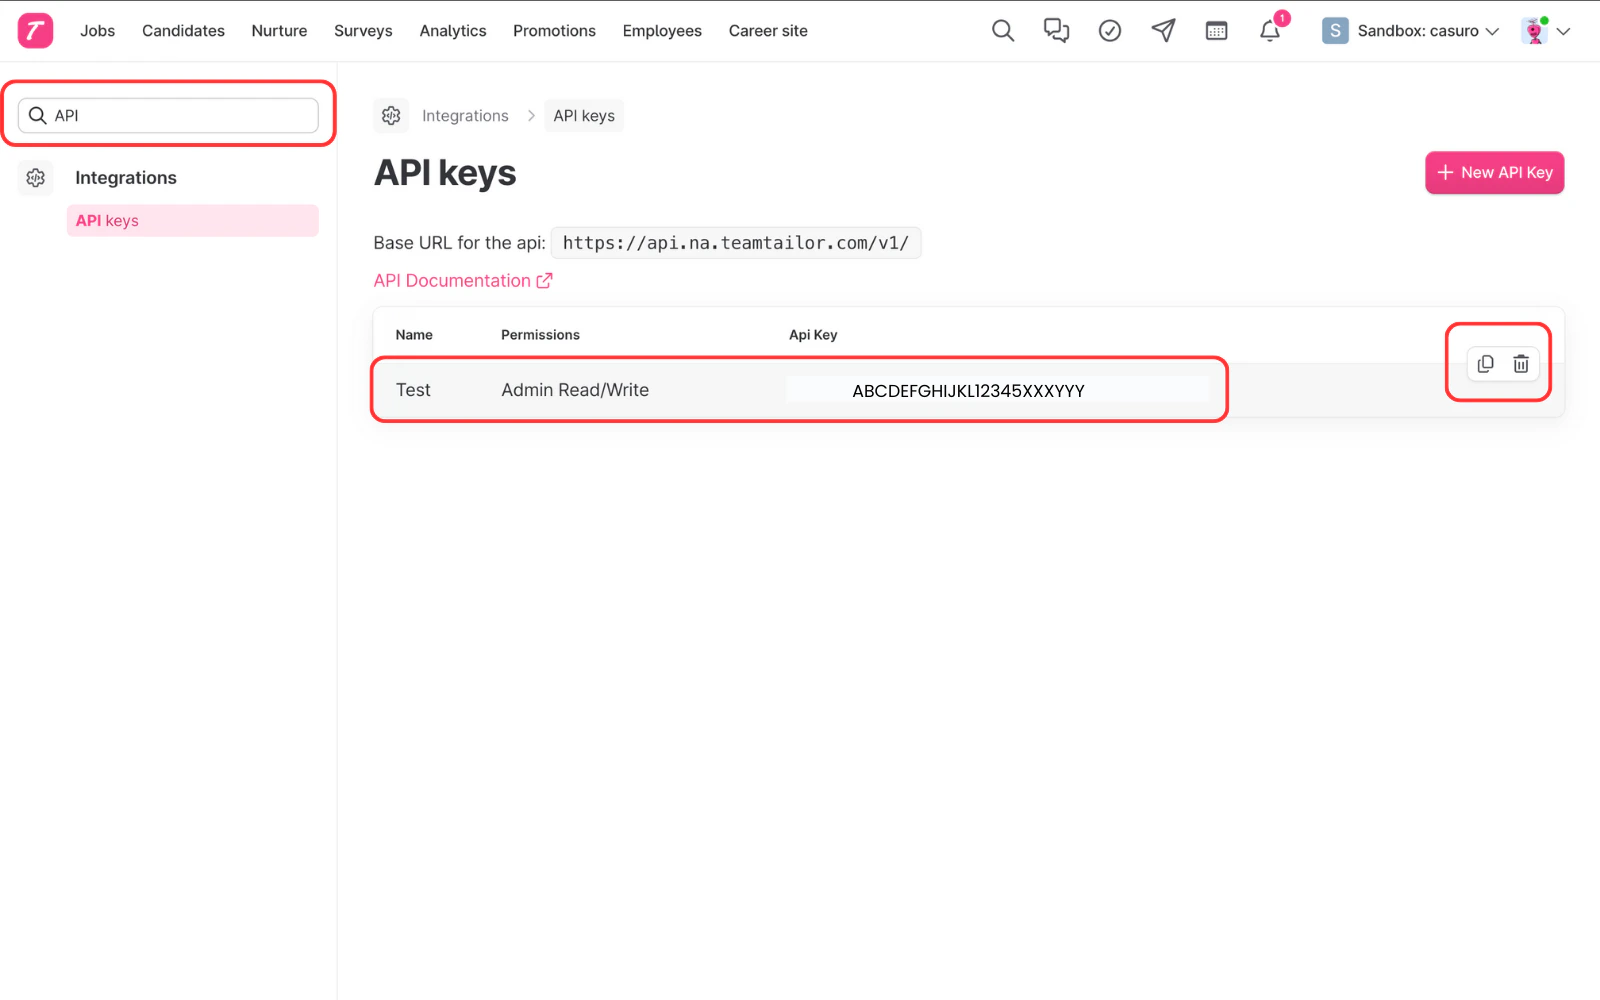Screen dimensions: 1600x1000
Task: Delete the Test API key
Action: point(1521,364)
